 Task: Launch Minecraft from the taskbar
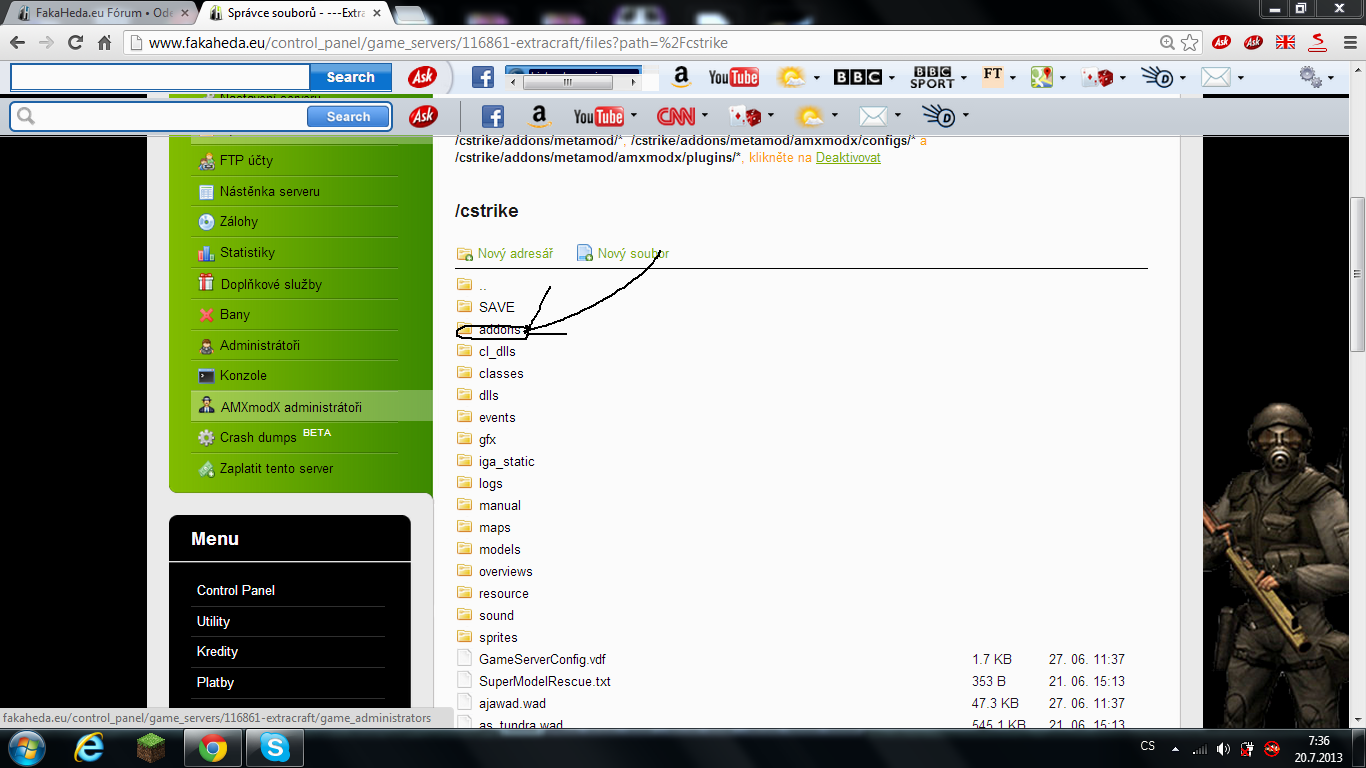click(x=153, y=747)
